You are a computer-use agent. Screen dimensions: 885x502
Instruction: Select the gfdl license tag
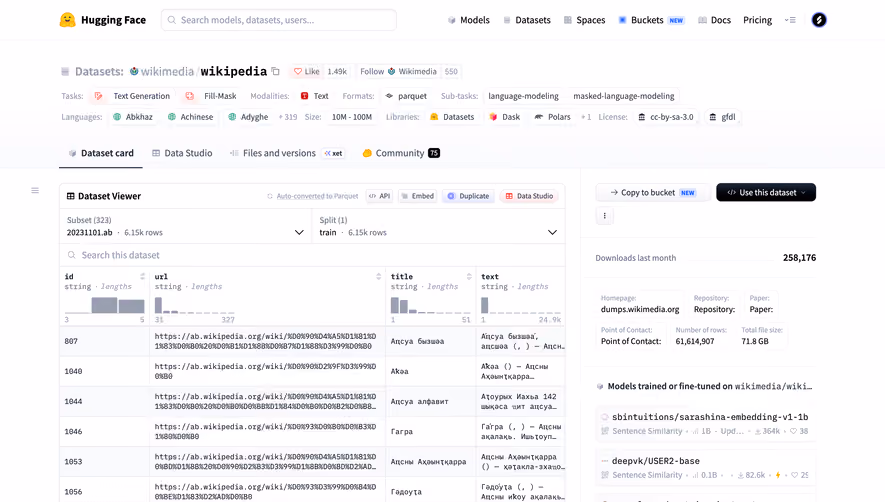(722, 117)
